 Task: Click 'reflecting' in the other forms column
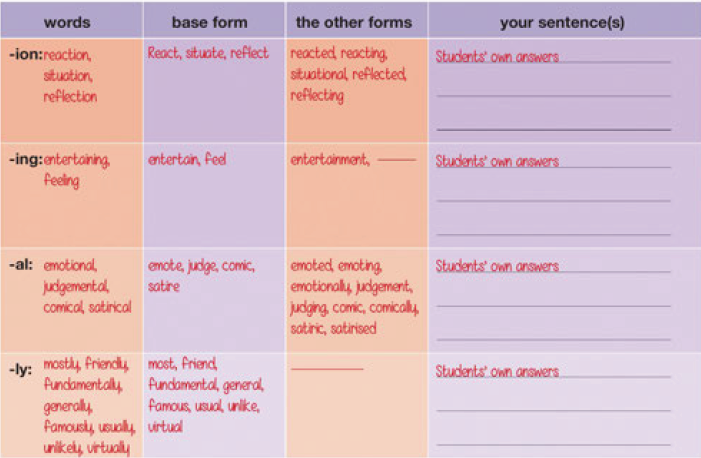[x=317, y=96]
